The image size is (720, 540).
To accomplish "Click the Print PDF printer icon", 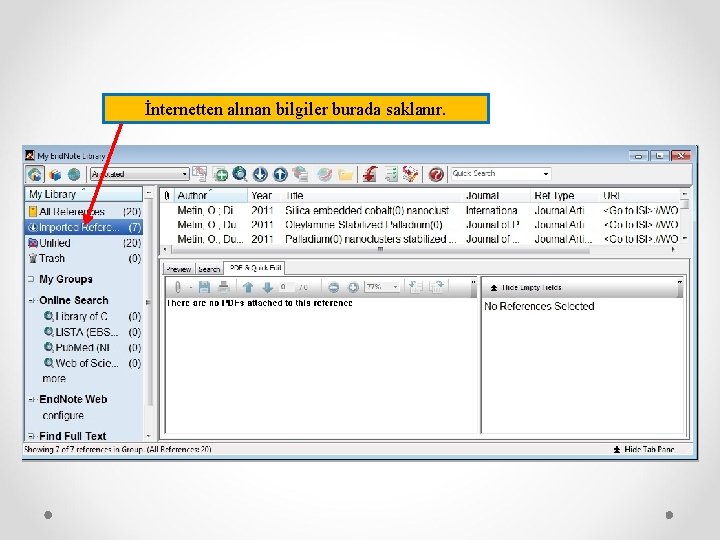I will pyautogui.click(x=224, y=287).
